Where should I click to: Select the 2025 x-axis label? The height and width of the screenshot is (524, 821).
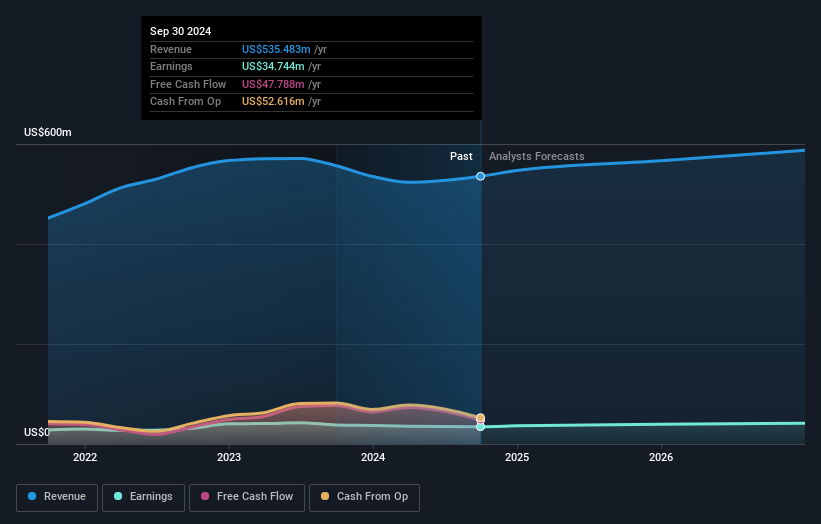(x=517, y=457)
